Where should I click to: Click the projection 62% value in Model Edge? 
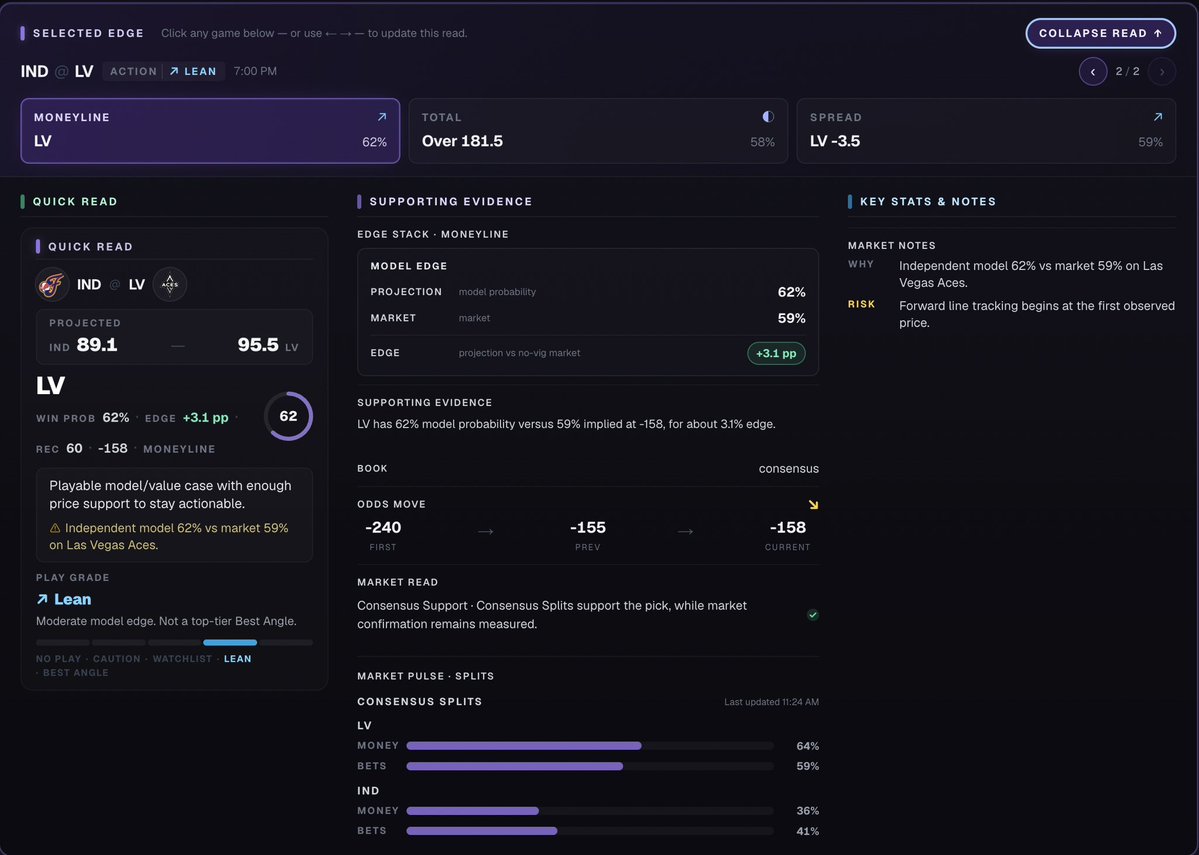pyautogui.click(x=791, y=292)
